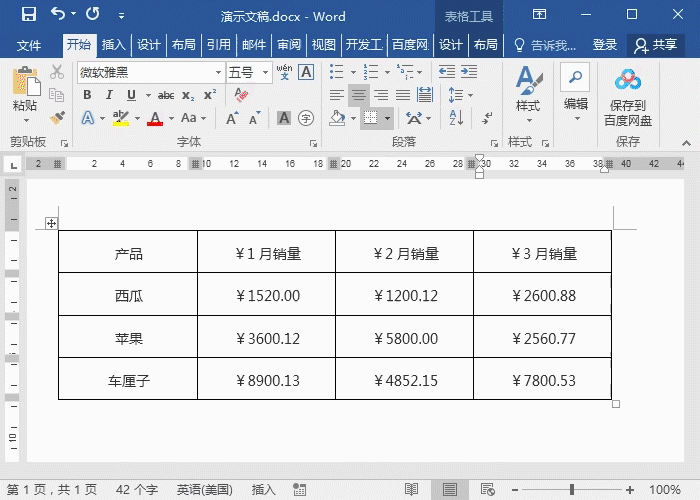Align text right
The width and height of the screenshot is (700, 500).
[x=381, y=95]
